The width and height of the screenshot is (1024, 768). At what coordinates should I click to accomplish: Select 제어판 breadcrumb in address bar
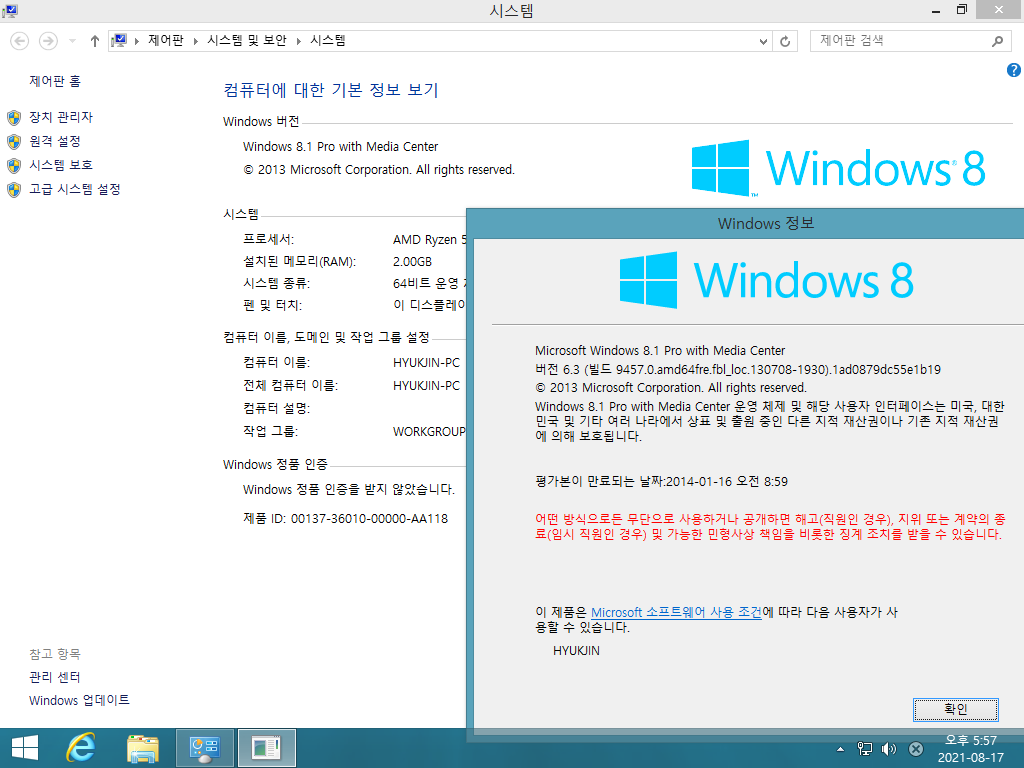point(166,40)
